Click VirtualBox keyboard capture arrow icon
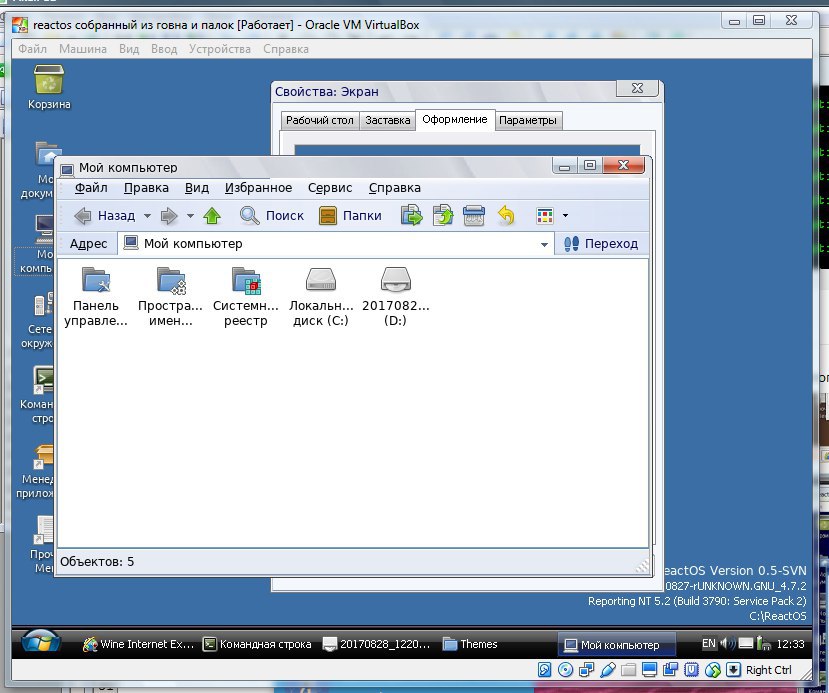 733,670
